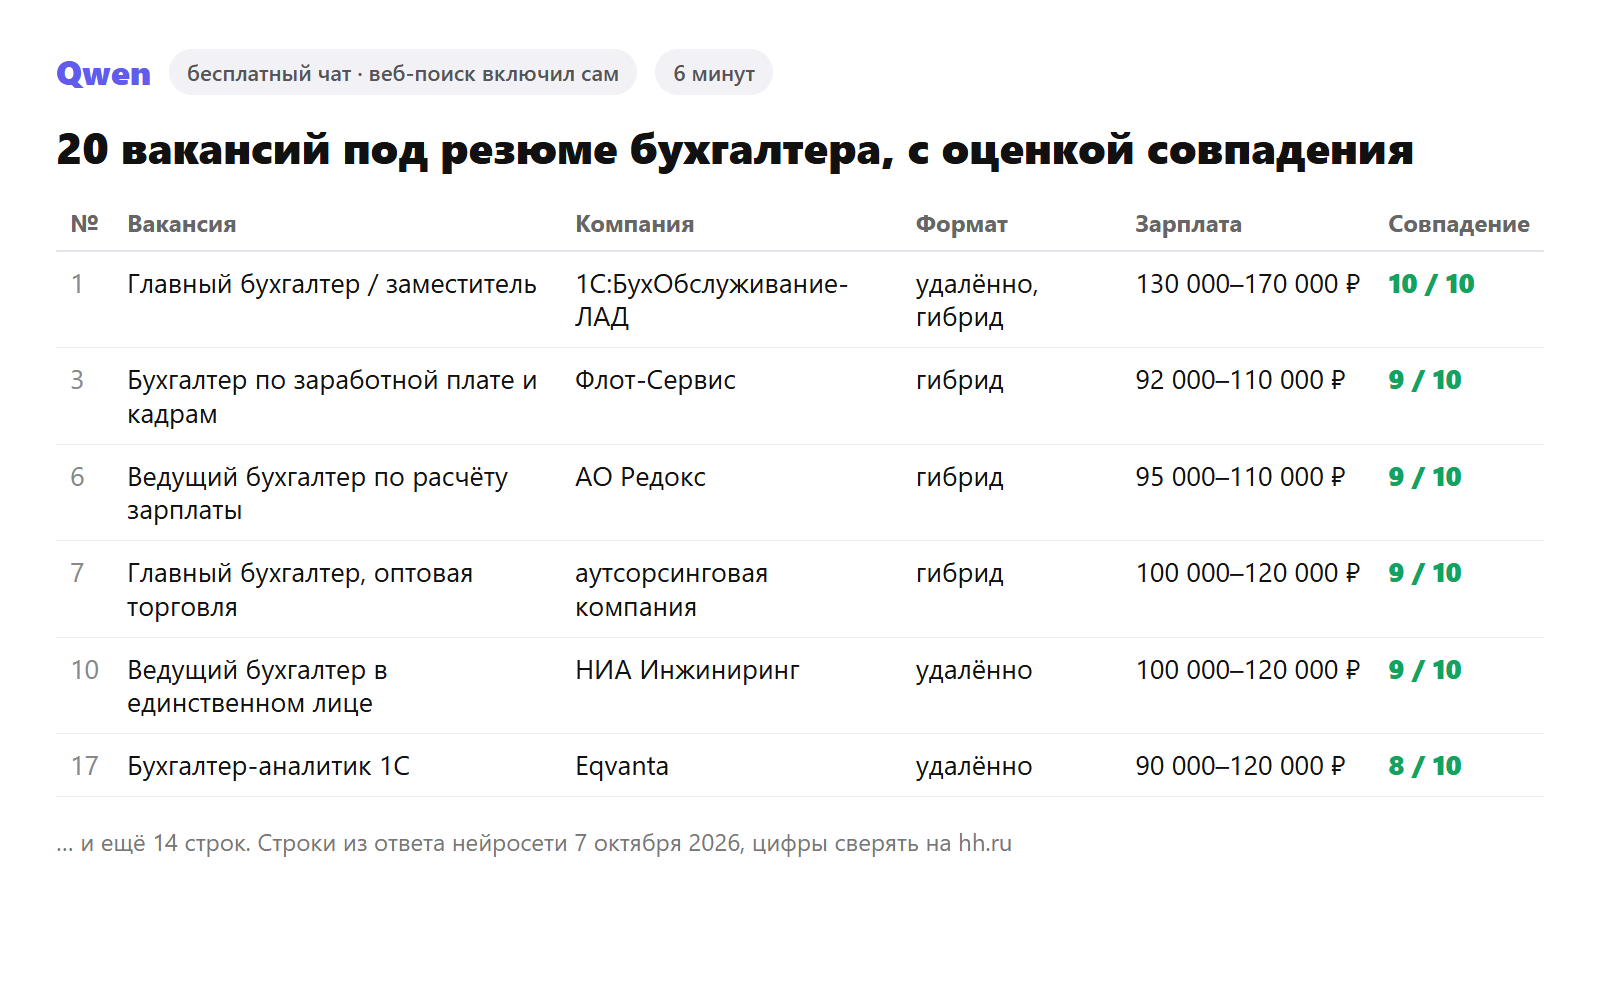Click '9 / 10' score for Флот-Сервис
The image size is (1600, 1000).
coord(1425,380)
